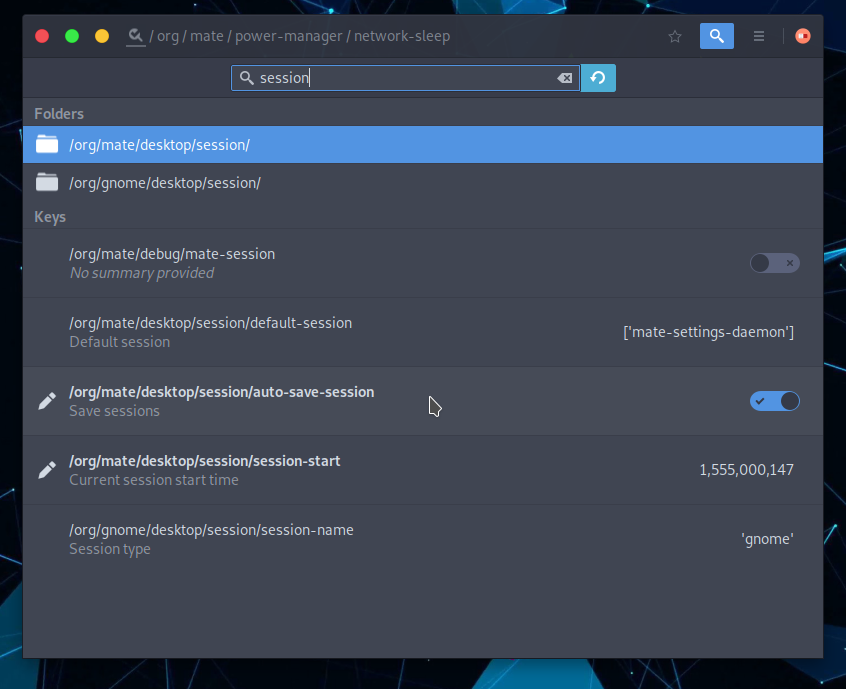Image resolution: width=846 pixels, height=689 pixels.
Task: Navigate to 'mate' in the path bar
Action: [x=207, y=36]
